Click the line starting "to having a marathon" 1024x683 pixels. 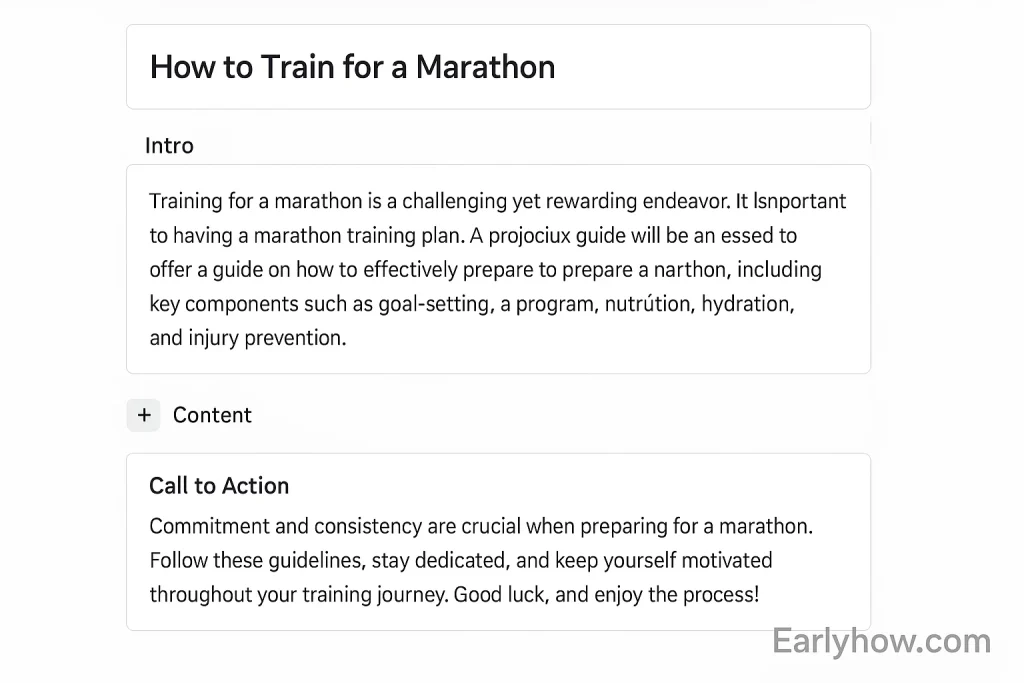click(472, 236)
